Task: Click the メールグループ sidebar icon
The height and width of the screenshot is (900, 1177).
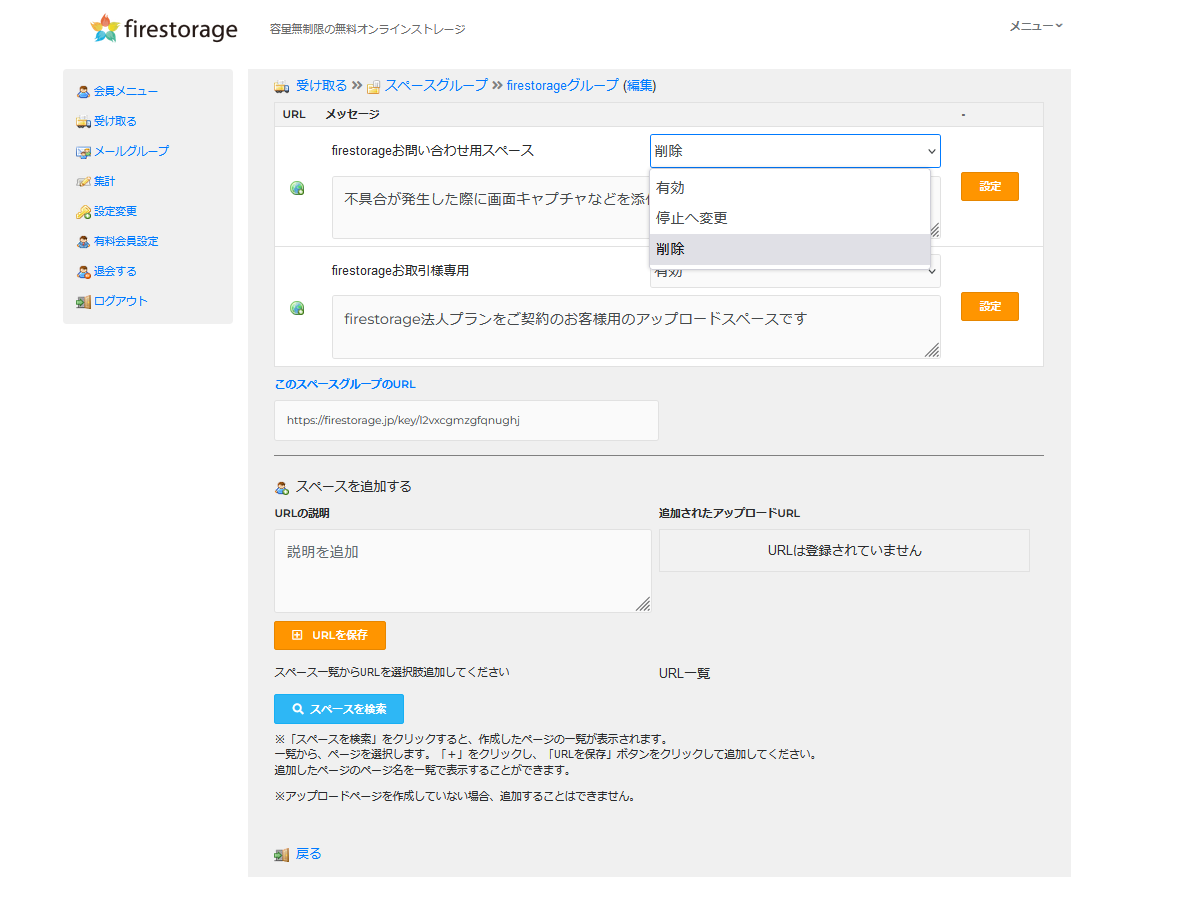Action: pos(83,152)
